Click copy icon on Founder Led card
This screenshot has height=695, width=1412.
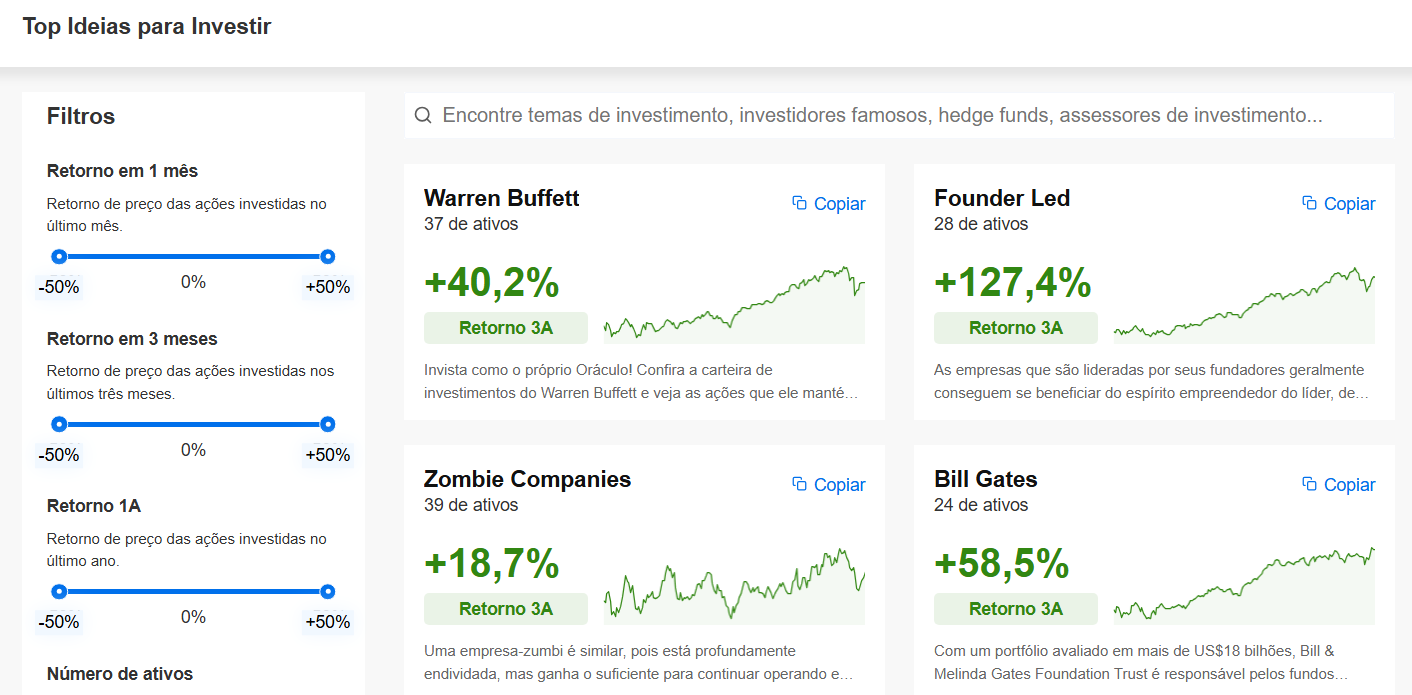[x=1309, y=203]
